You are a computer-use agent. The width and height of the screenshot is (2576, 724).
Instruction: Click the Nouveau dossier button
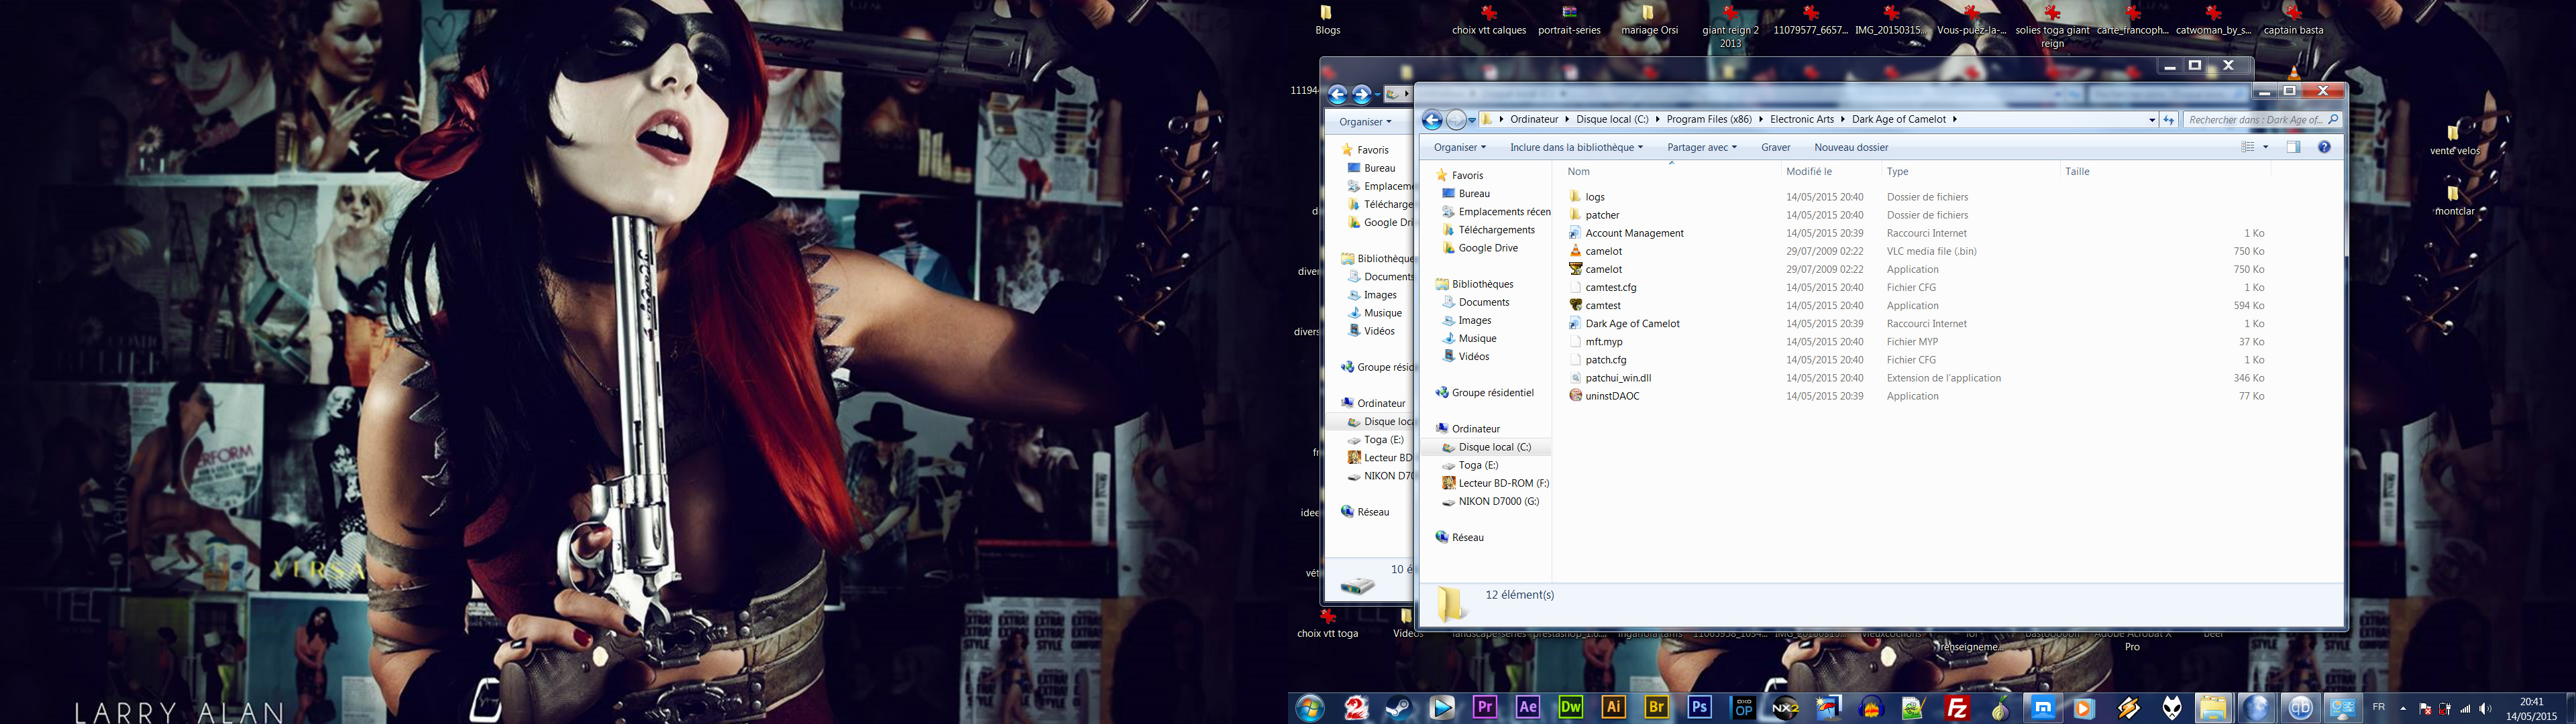1851,147
